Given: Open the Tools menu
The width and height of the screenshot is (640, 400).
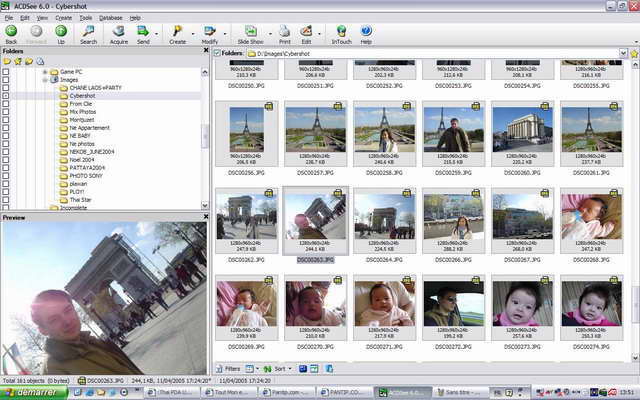Looking at the screenshot, I should point(86,18).
